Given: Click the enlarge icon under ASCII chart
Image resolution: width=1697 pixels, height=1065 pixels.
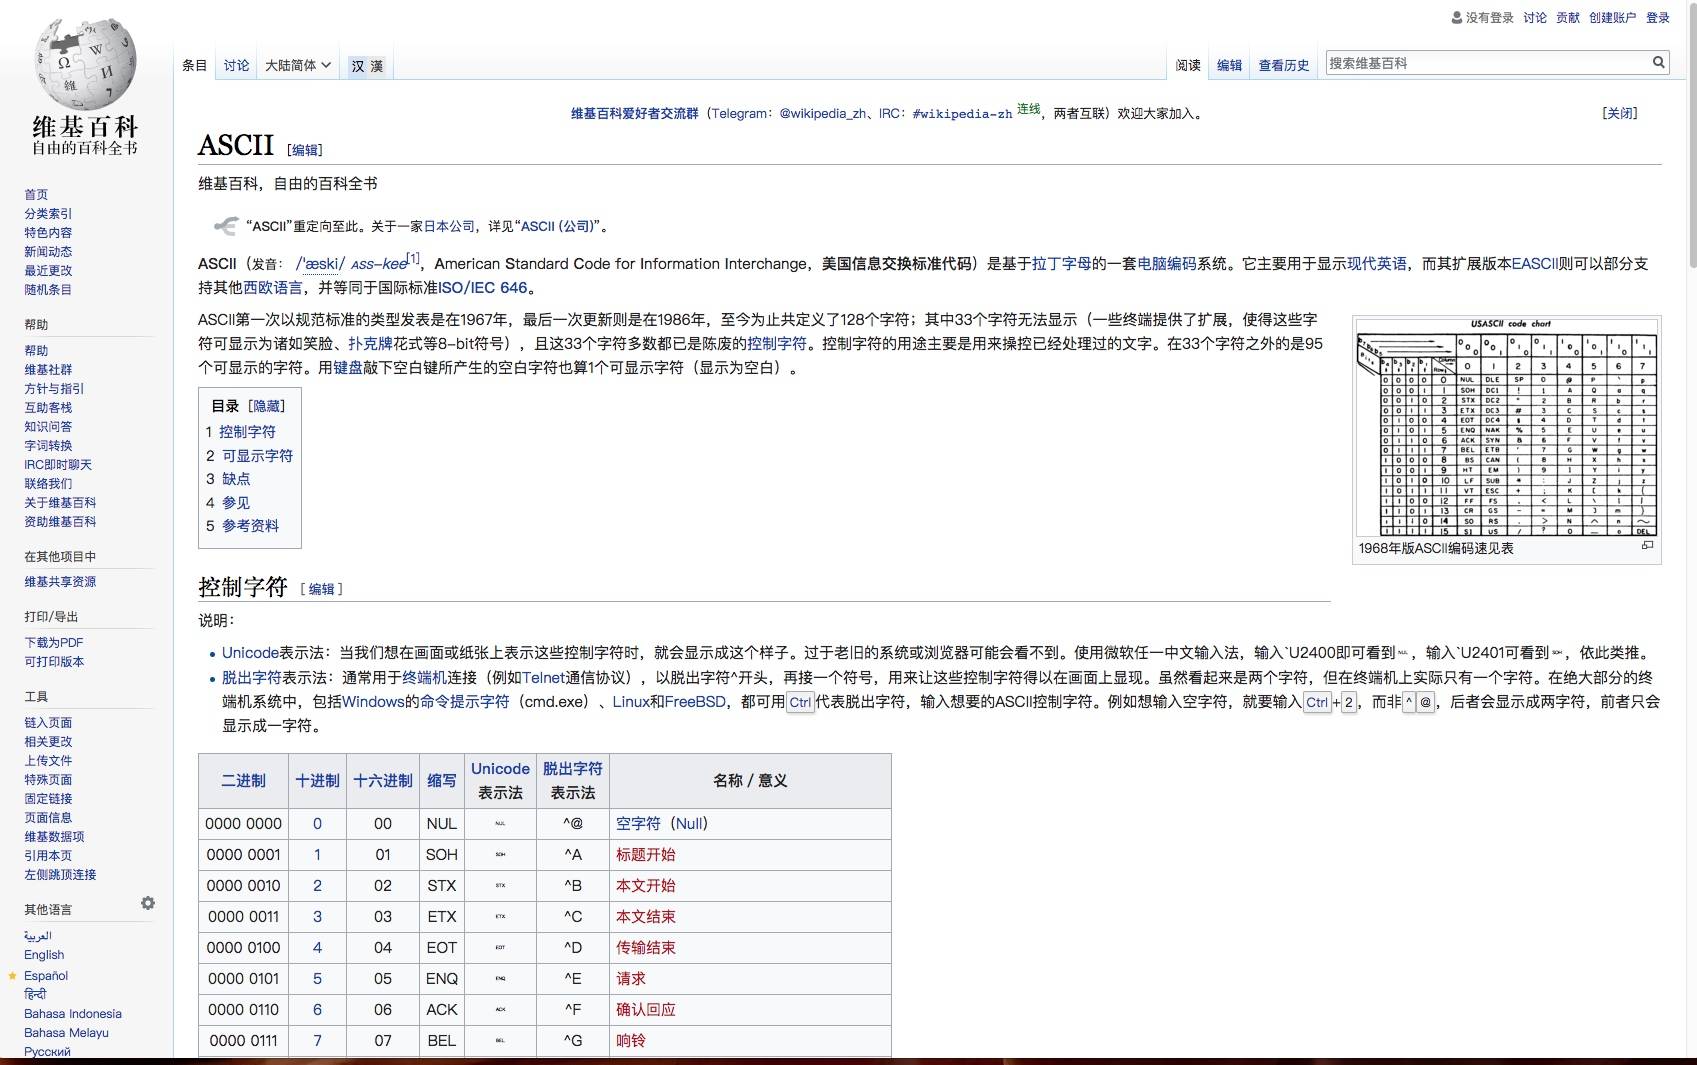Looking at the screenshot, I should 1647,546.
